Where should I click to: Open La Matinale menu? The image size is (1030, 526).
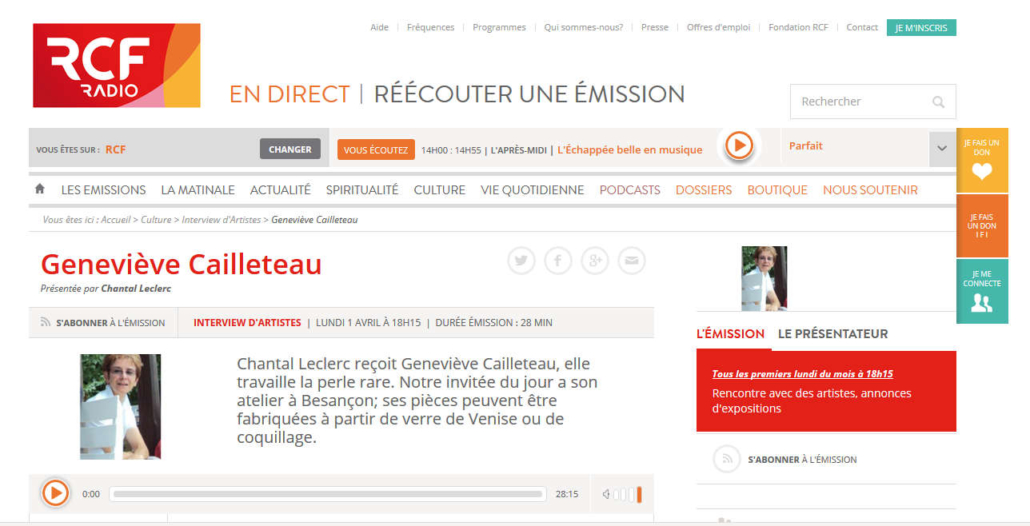198,190
